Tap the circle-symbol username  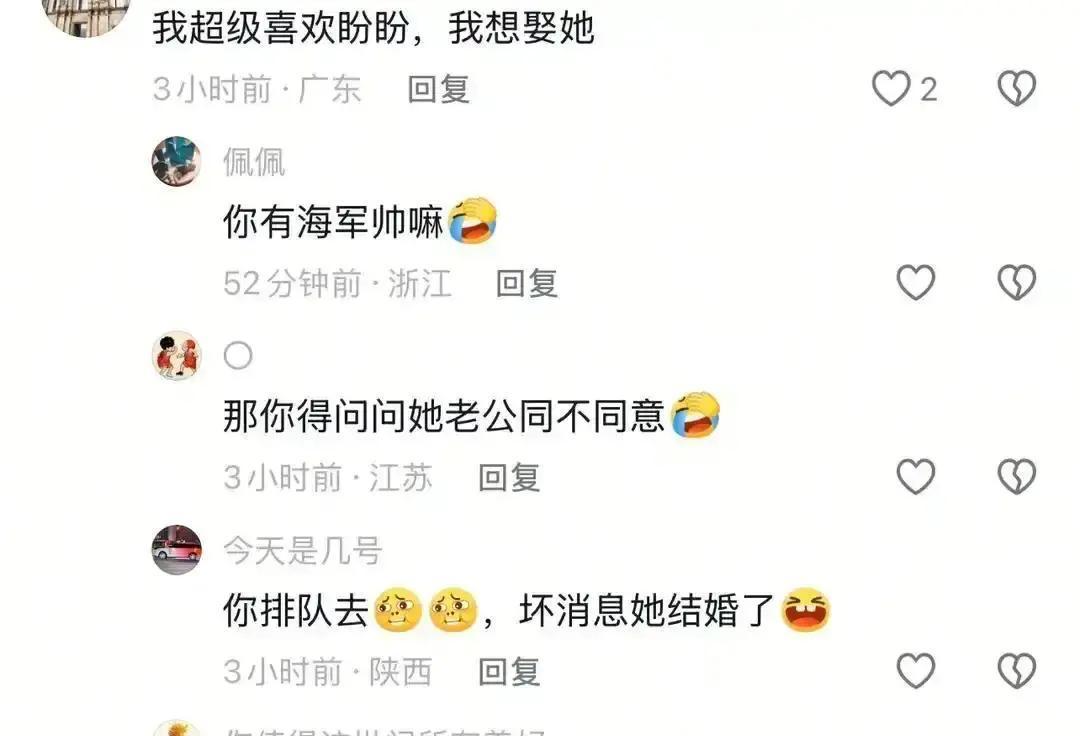click(238, 357)
